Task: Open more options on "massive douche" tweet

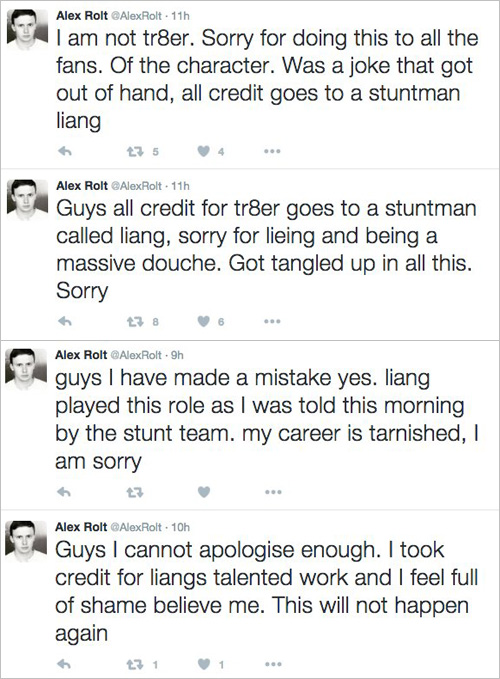Action: (x=273, y=321)
